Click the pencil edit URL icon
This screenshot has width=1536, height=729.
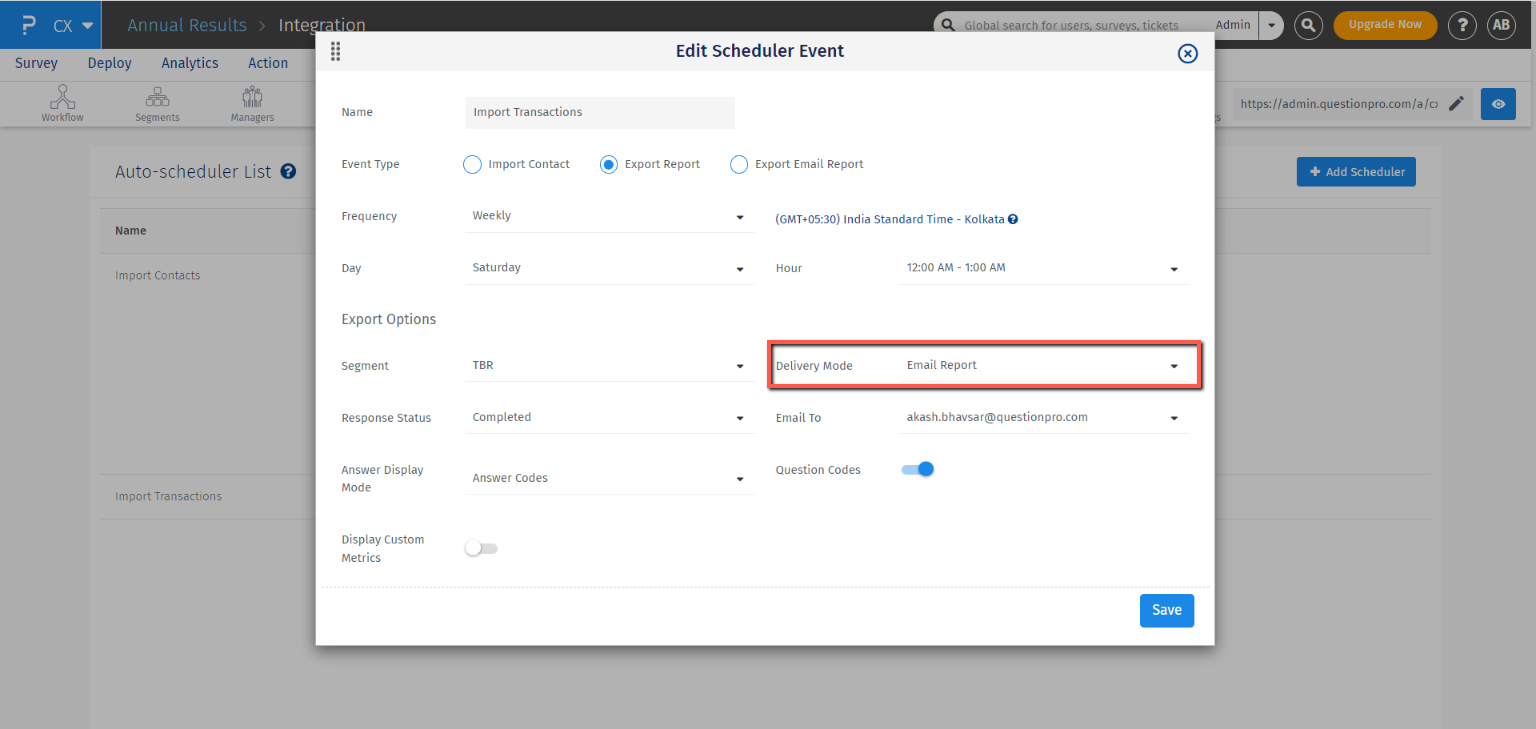pyautogui.click(x=1457, y=103)
